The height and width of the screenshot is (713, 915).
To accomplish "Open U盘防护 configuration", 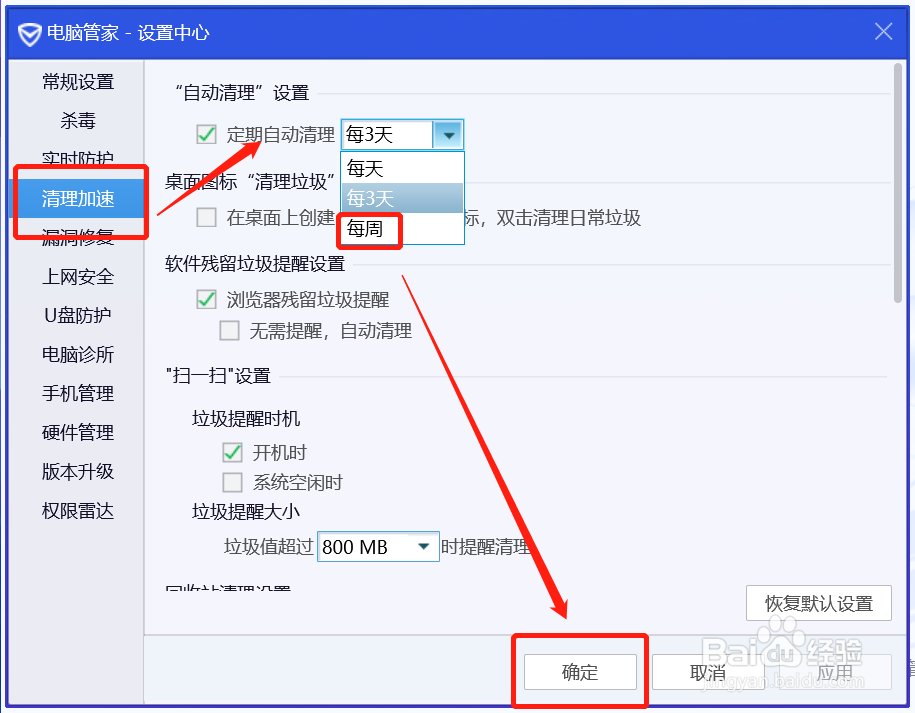I will point(78,315).
